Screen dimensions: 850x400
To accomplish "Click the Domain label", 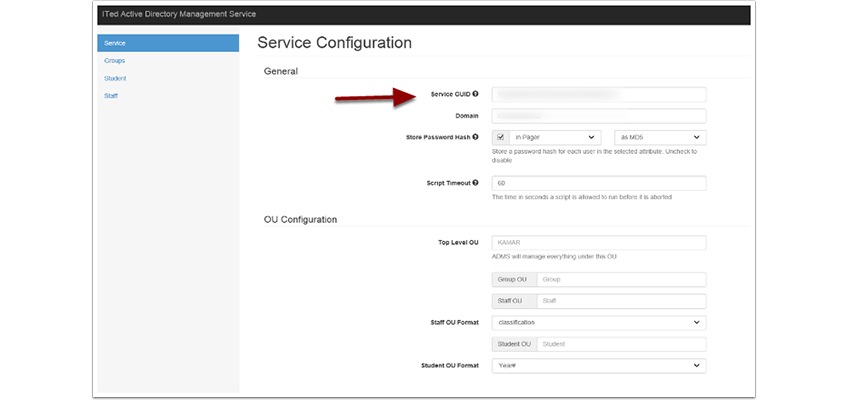I will click(x=467, y=116).
